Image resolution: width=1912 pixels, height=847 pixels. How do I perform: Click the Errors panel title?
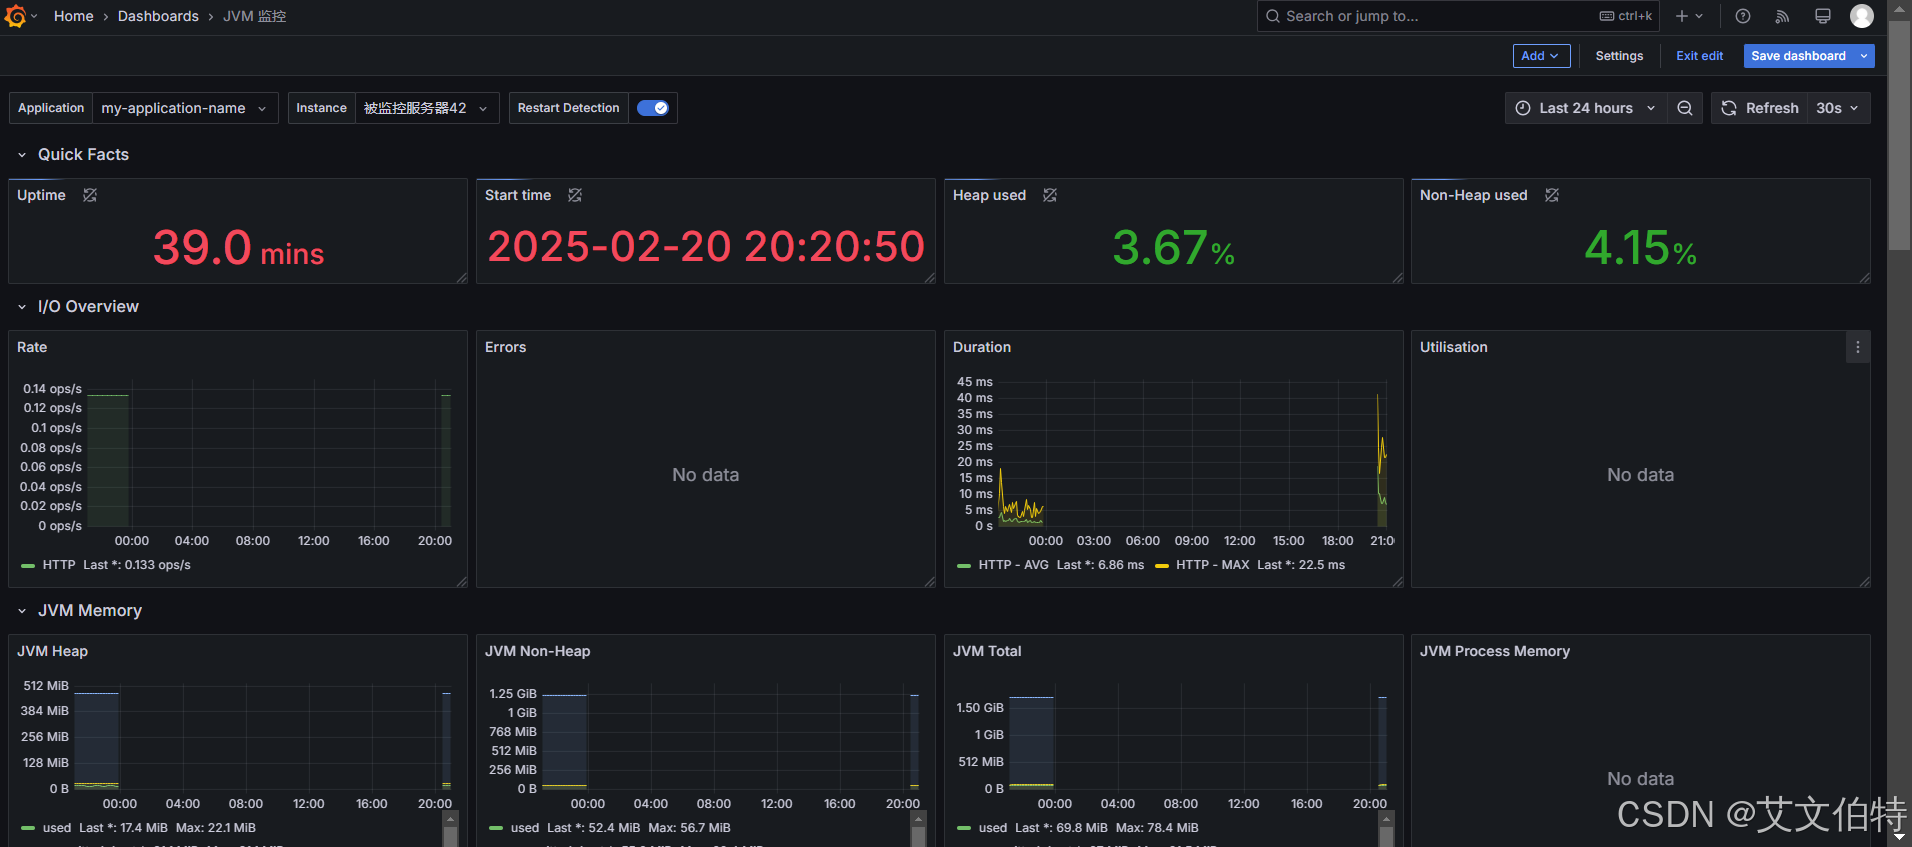pos(506,347)
